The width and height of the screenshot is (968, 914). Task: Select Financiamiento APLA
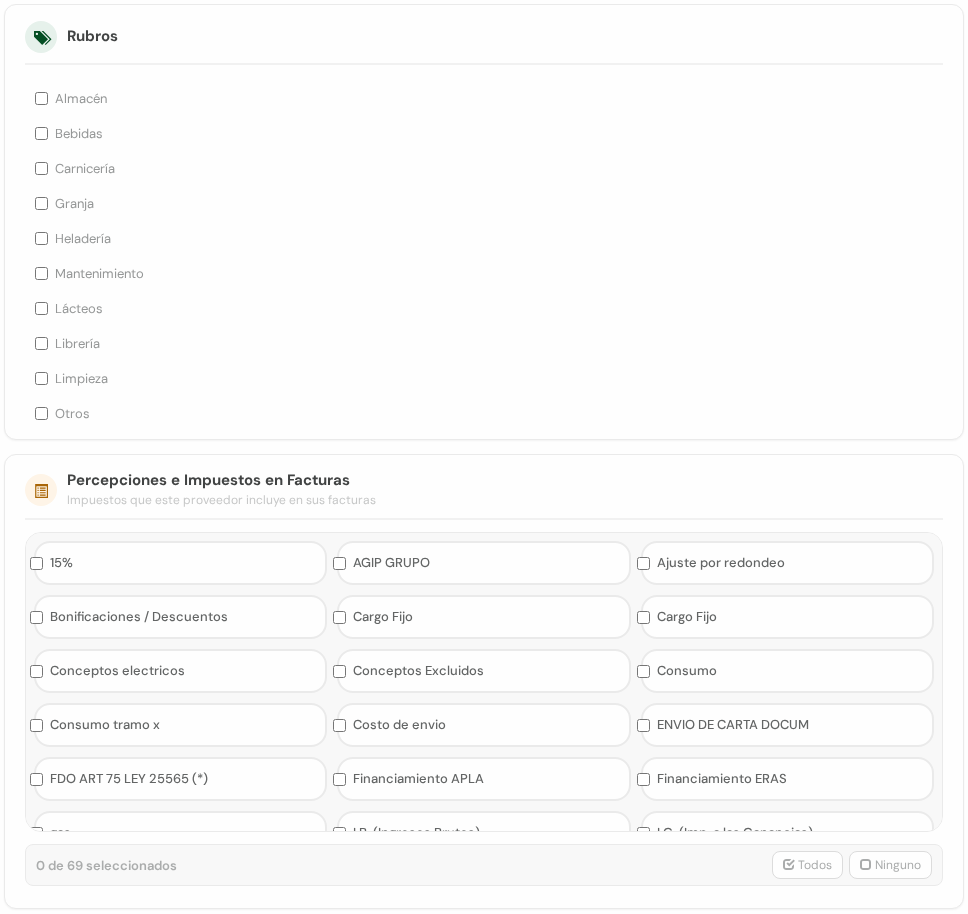(340, 779)
